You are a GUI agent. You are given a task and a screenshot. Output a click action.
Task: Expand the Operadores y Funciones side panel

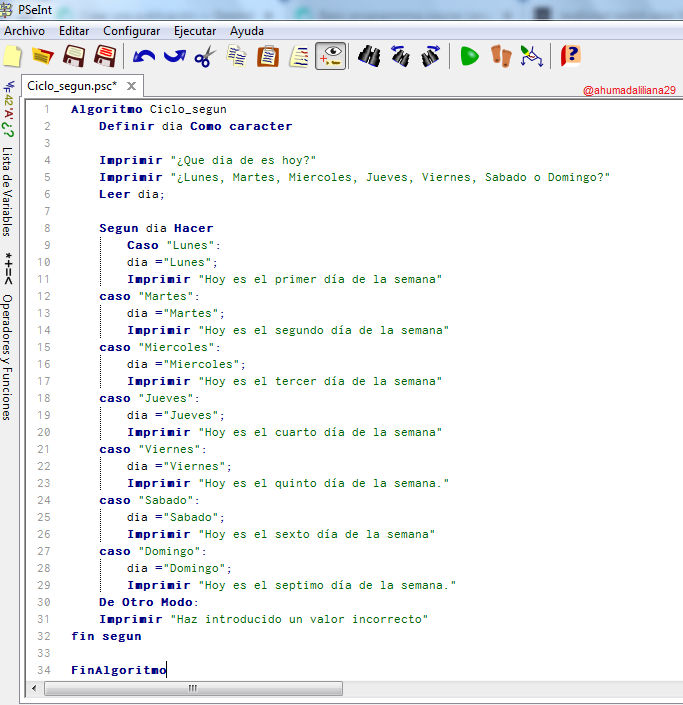coord(8,357)
